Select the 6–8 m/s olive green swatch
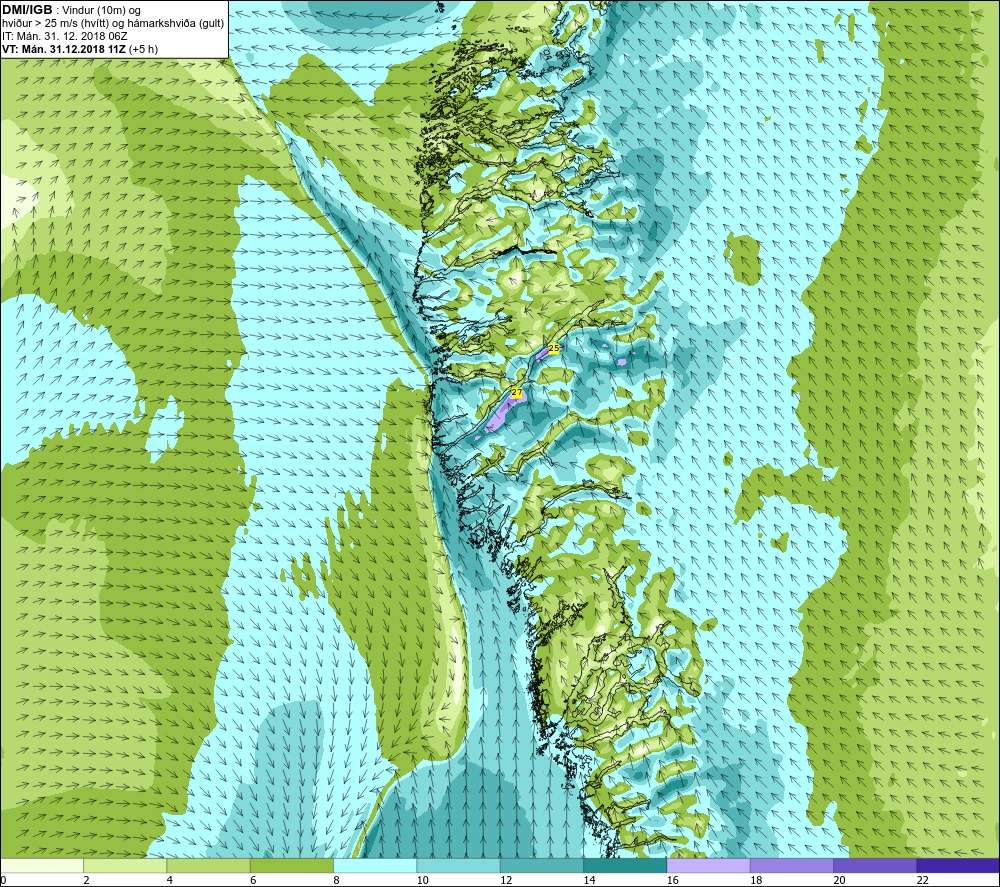This screenshot has height=887, width=1000. coord(292,865)
